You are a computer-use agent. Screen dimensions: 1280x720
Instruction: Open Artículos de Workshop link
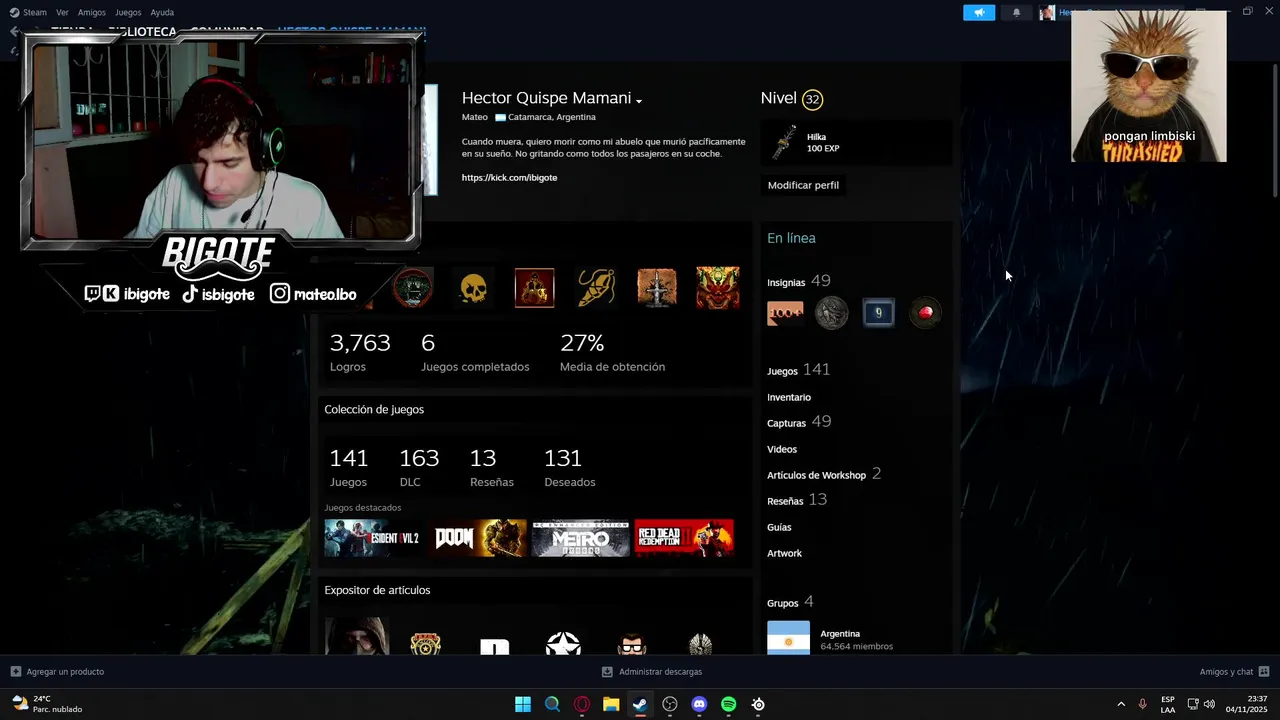point(824,474)
